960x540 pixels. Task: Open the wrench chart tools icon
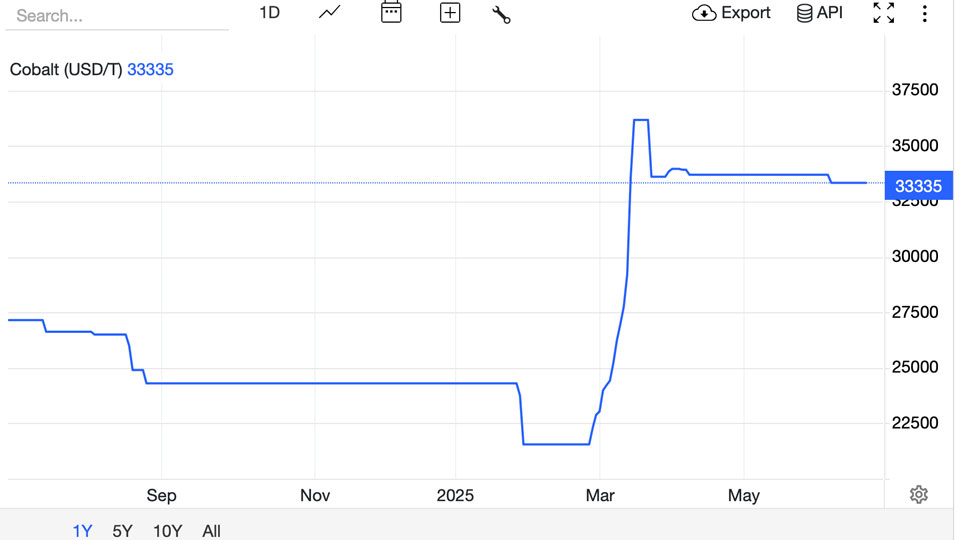pyautogui.click(x=501, y=14)
